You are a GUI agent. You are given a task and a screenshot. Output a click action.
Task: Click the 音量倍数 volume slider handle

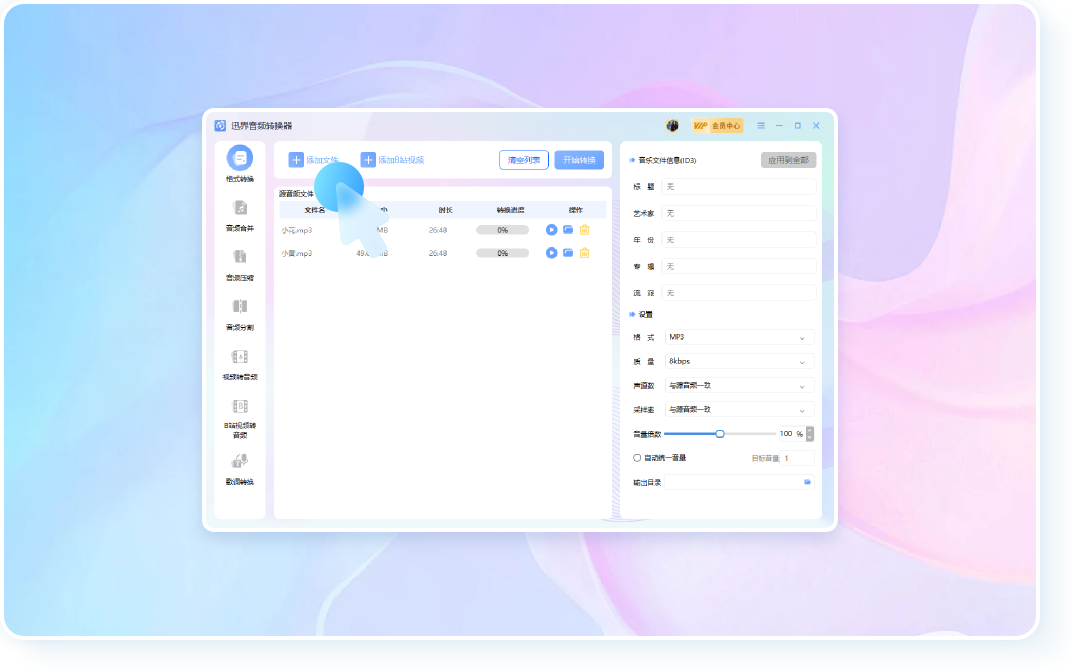tap(720, 434)
